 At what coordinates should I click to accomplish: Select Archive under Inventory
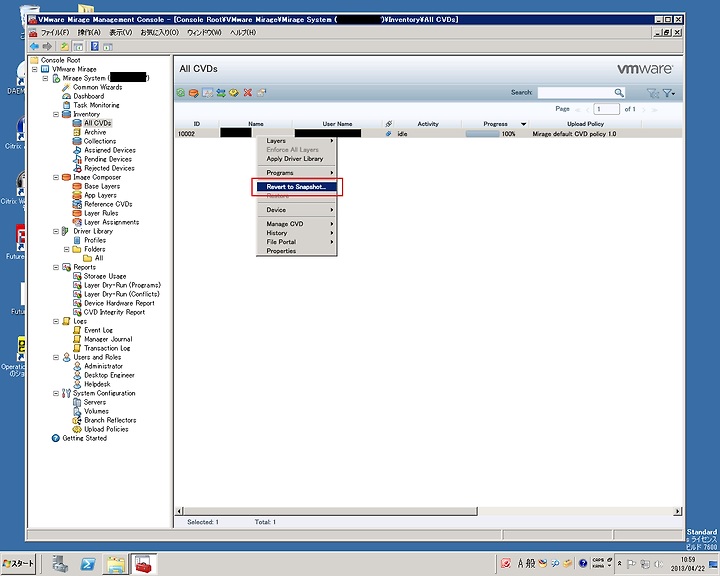(x=95, y=132)
